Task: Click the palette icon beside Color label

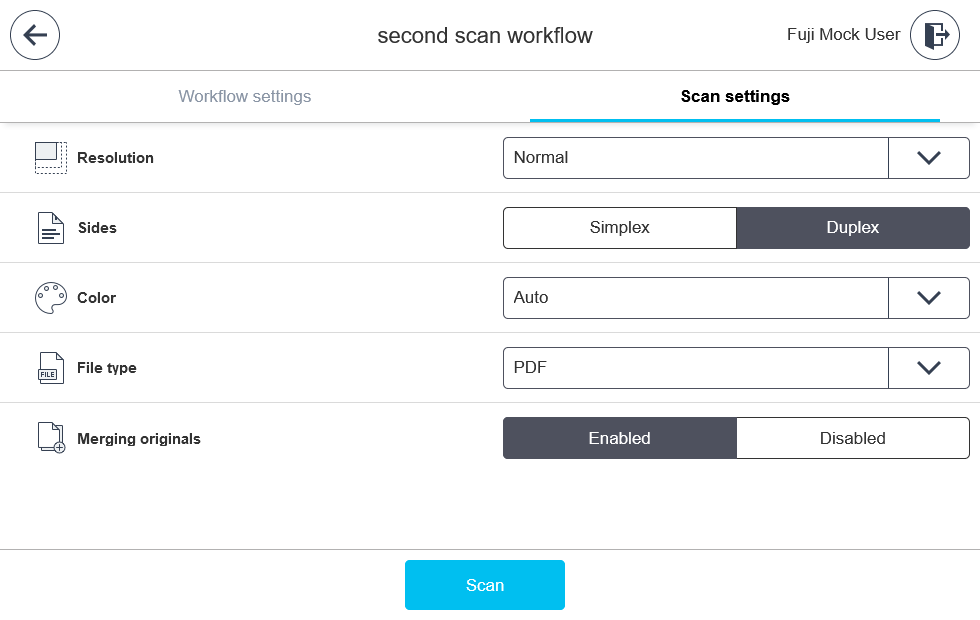Action: (50, 297)
